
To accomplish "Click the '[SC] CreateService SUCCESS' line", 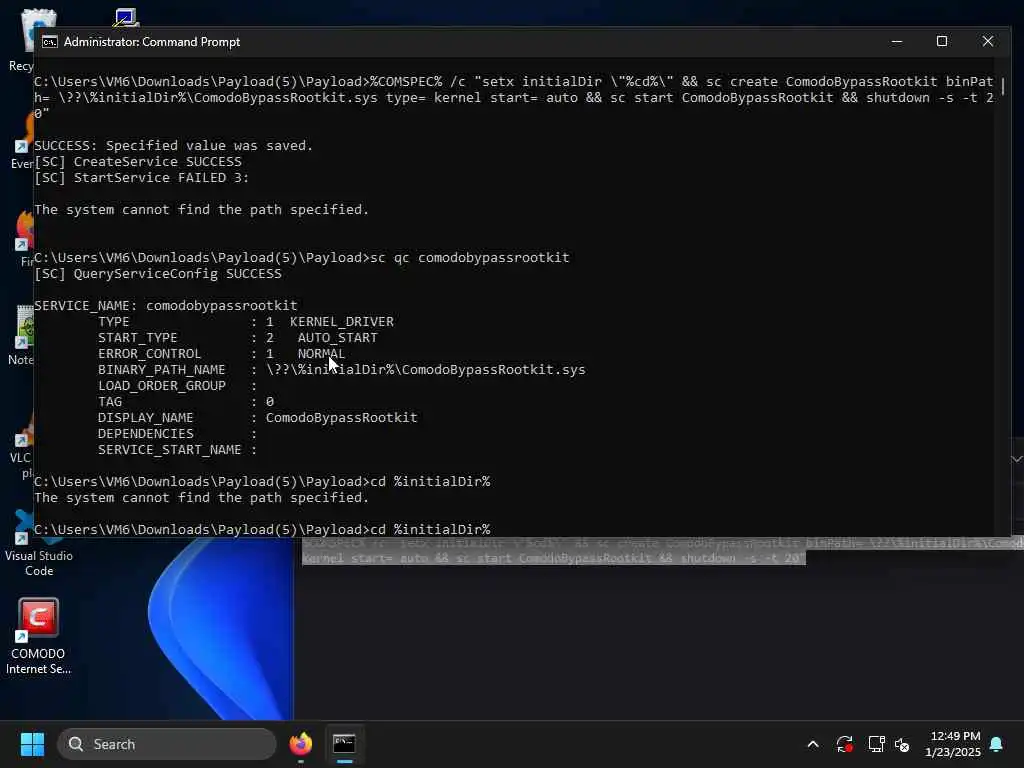I will (x=138, y=161).
